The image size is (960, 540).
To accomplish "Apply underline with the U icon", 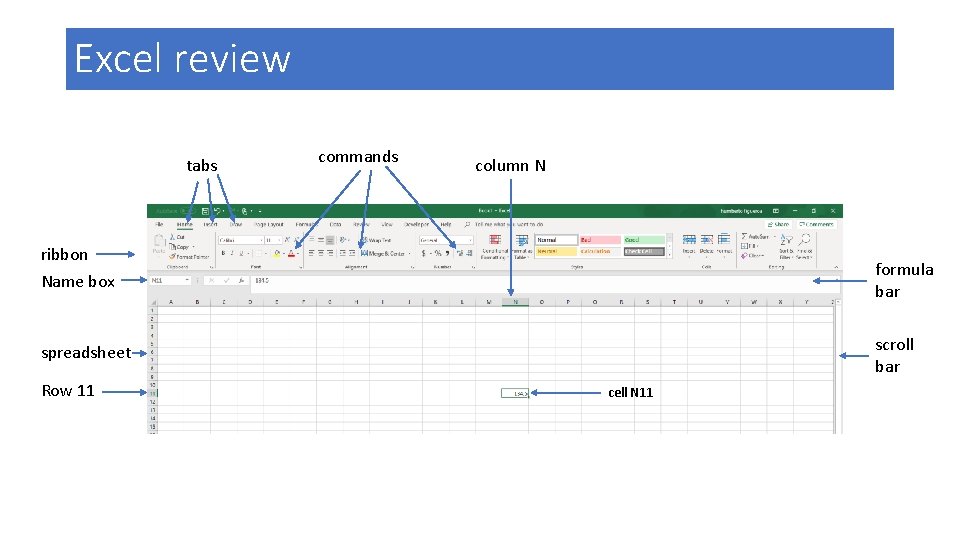I will (241, 253).
